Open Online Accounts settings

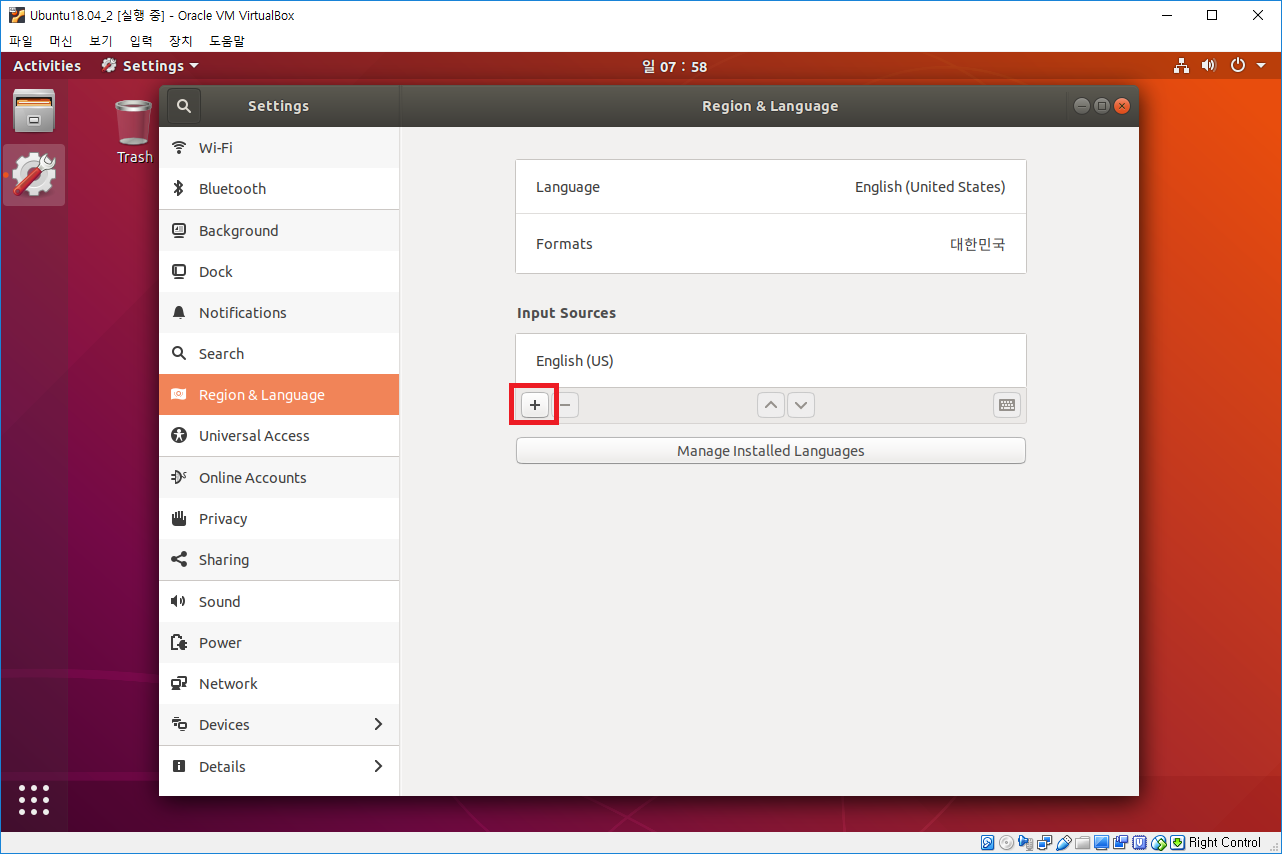[279, 478]
